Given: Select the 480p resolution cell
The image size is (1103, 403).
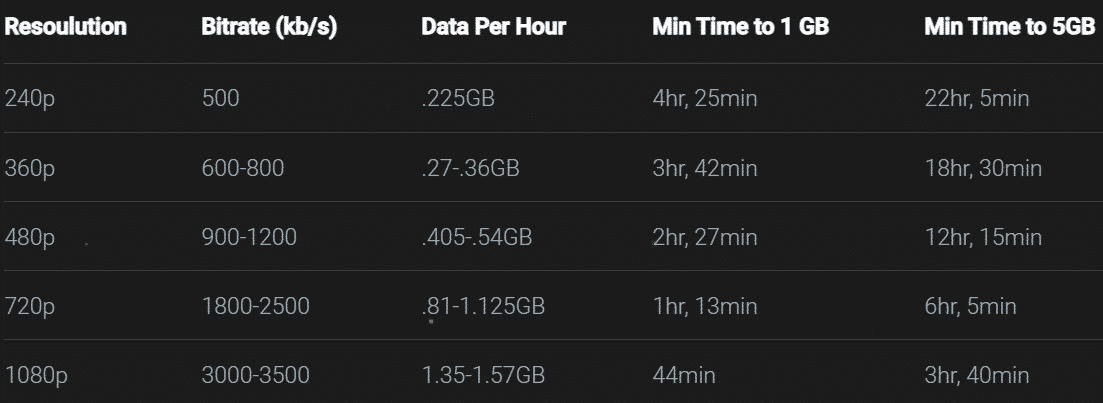Looking at the screenshot, I should (x=30, y=237).
